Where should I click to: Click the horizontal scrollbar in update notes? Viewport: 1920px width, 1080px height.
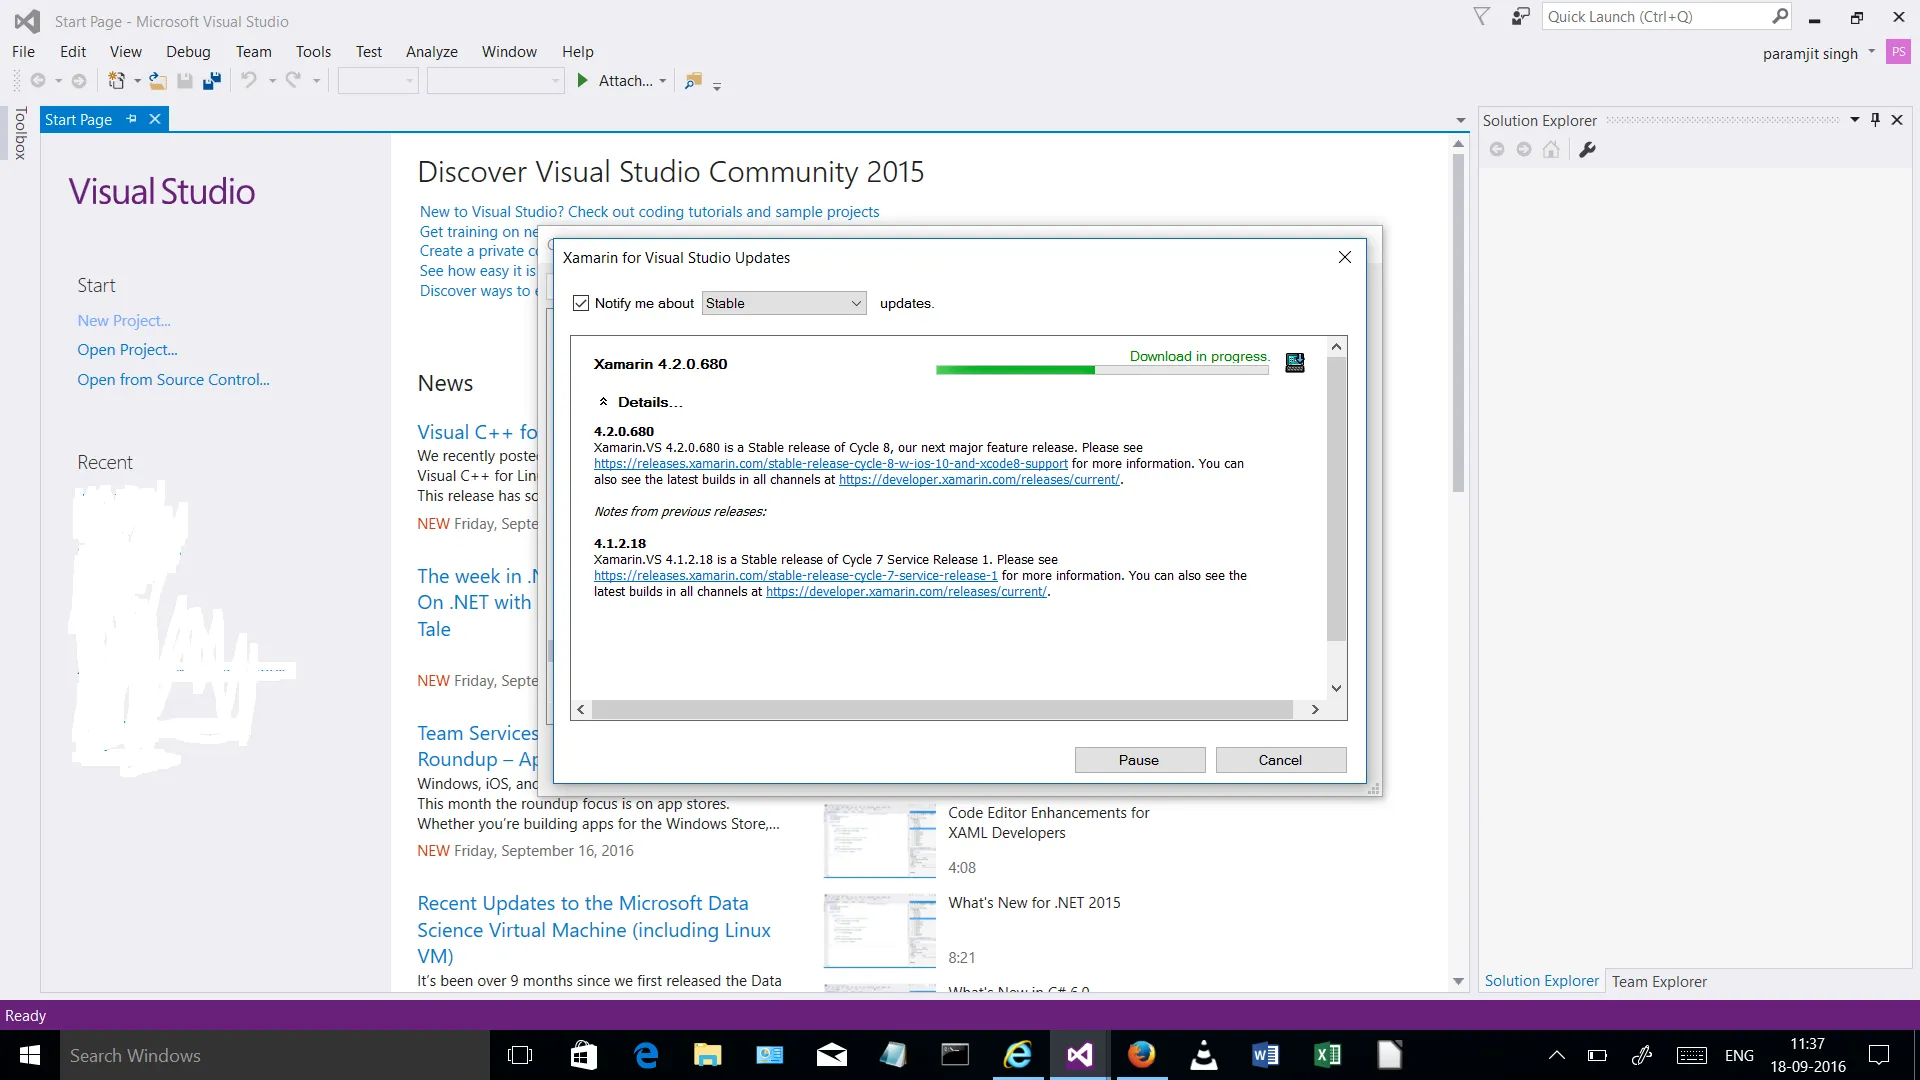pyautogui.click(x=941, y=709)
